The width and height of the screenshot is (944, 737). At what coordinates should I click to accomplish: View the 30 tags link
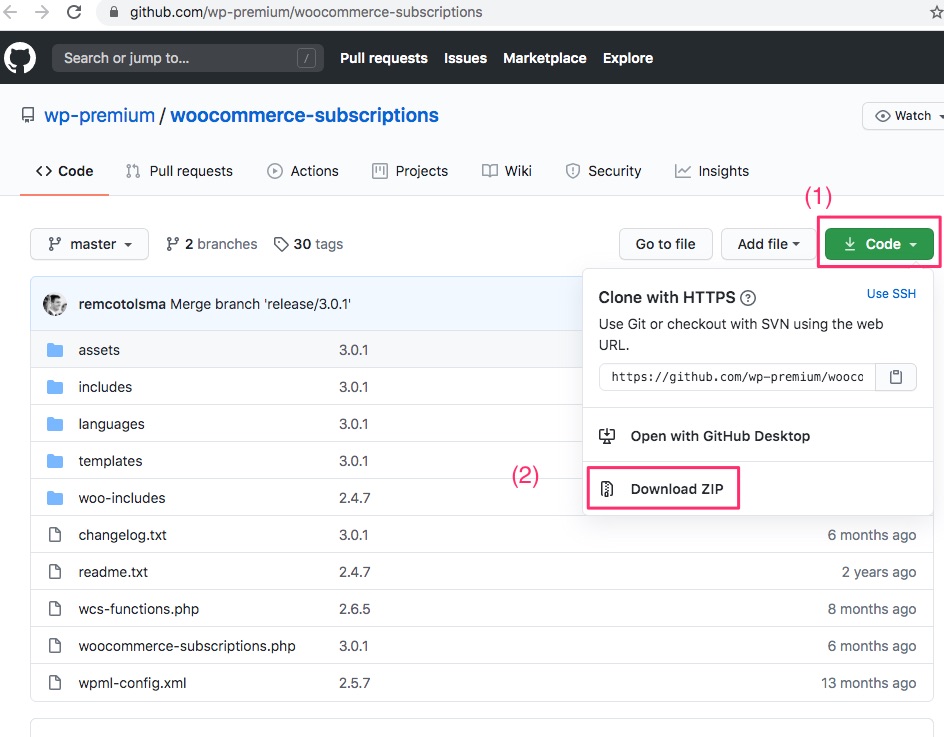308,244
